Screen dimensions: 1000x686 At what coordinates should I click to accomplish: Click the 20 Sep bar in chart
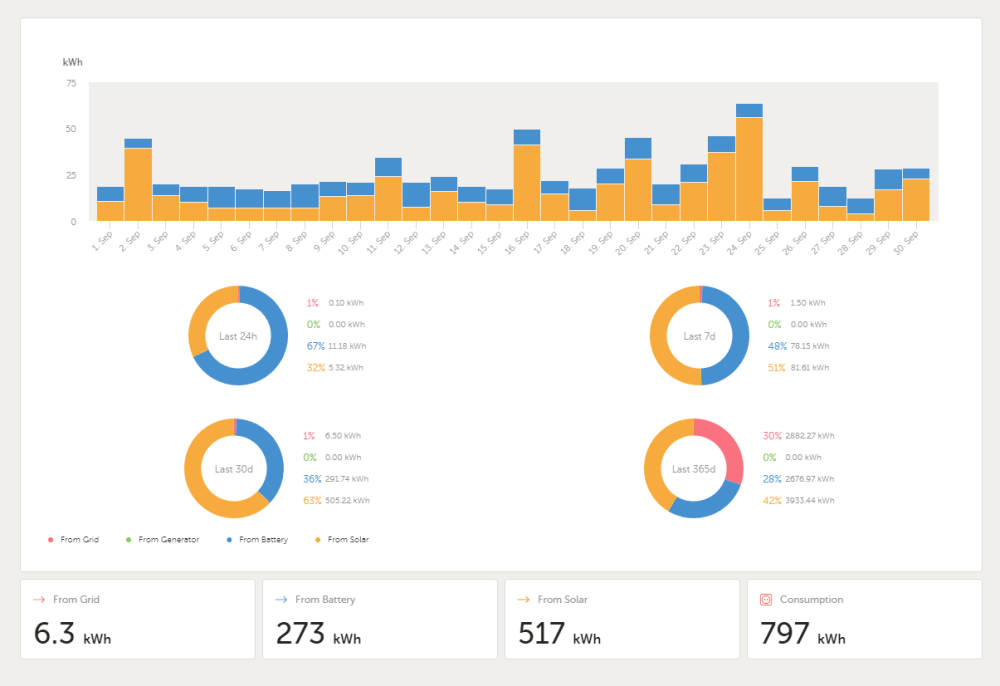pyautogui.click(x=638, y=179)
